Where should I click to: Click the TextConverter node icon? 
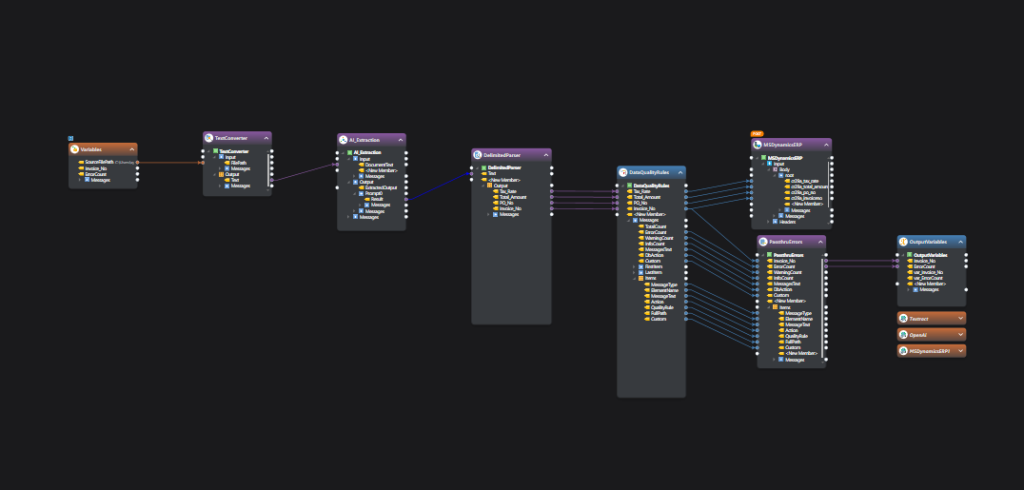pyautogui.click(x=209, y=138)
